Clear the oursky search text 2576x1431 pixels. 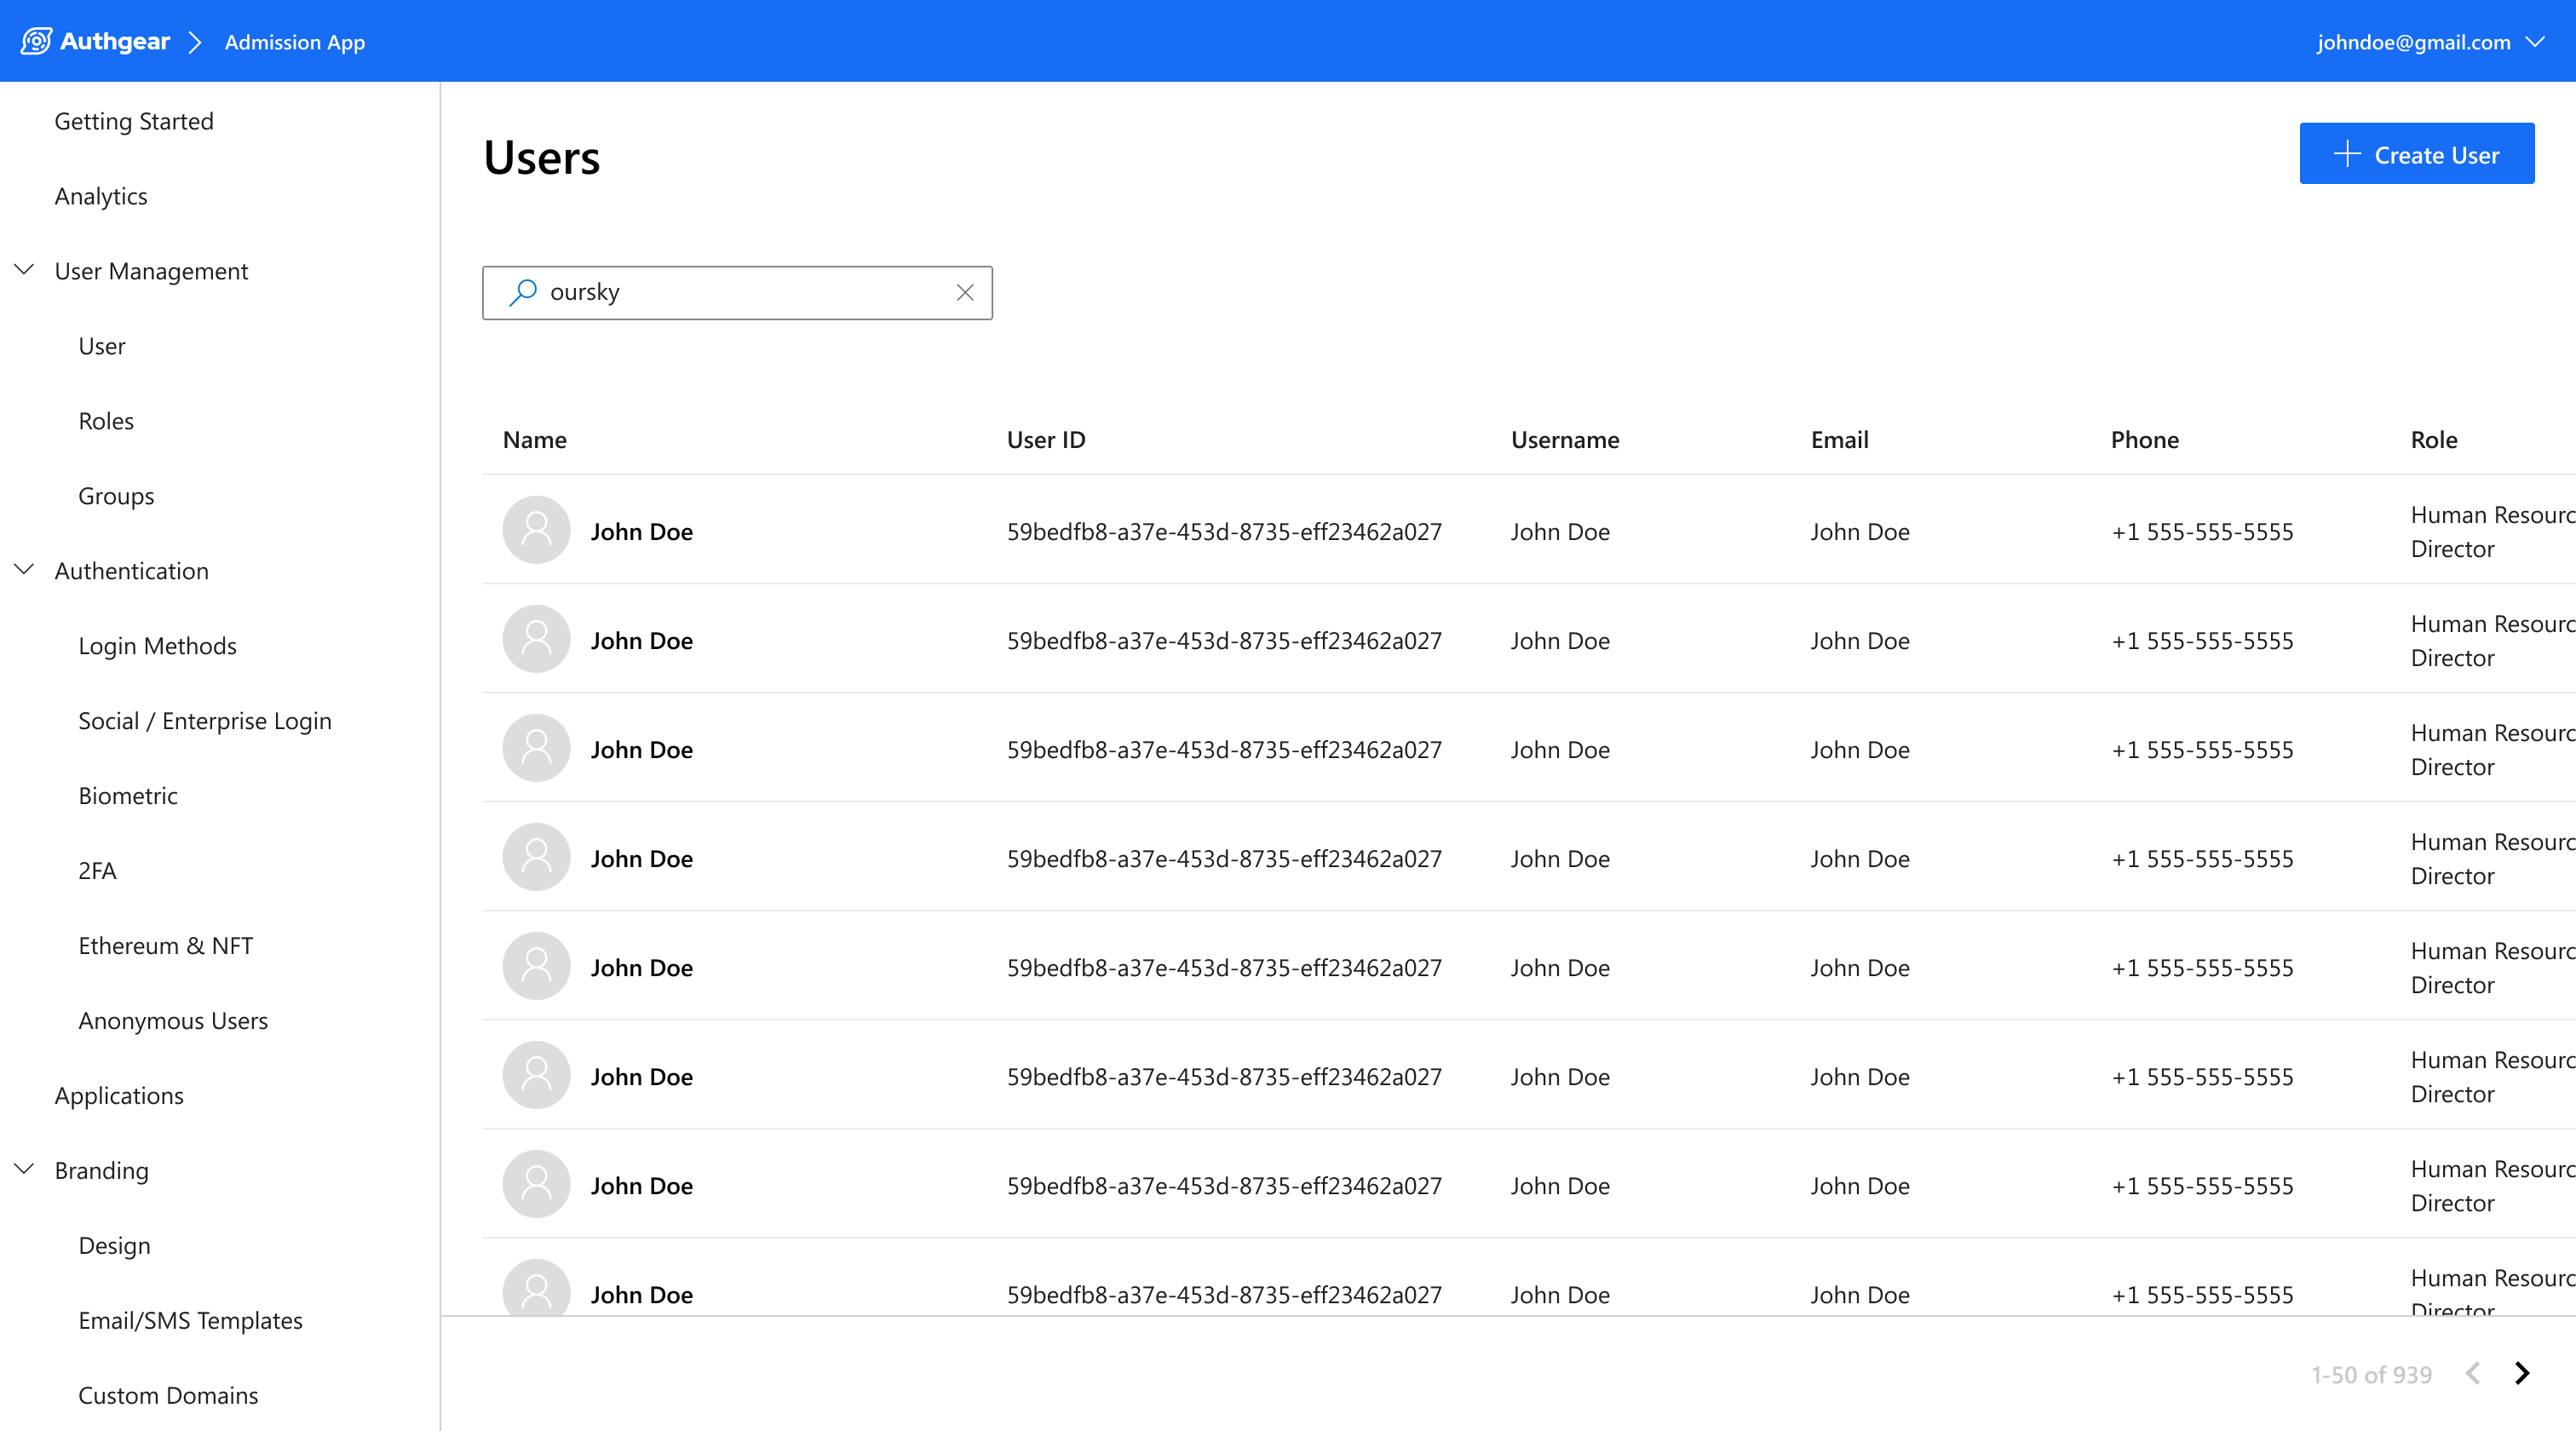pos(965,292)
